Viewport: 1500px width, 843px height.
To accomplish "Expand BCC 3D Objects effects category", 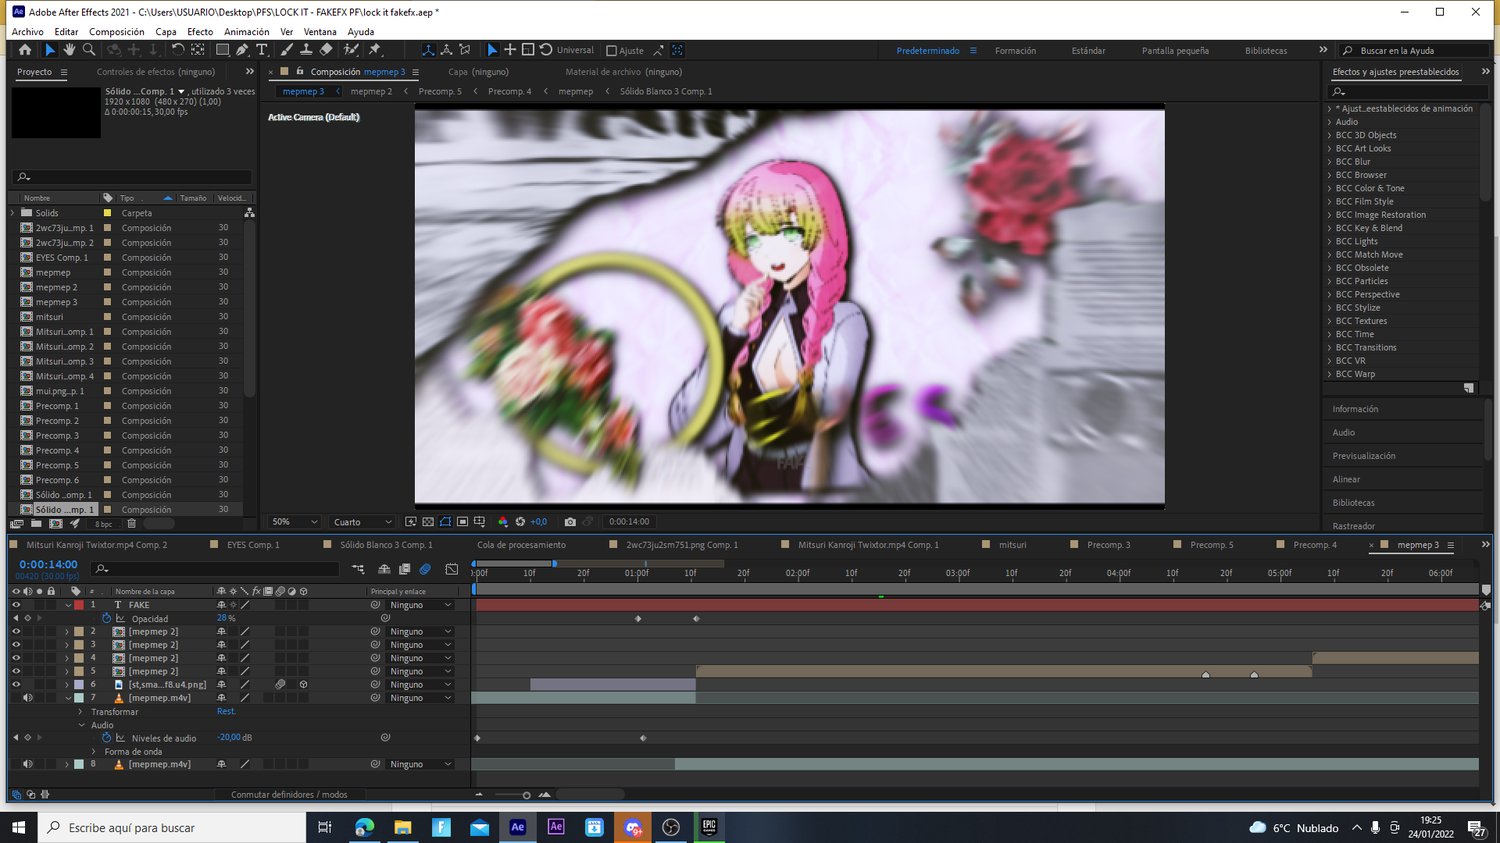I will pos(1329,135).
